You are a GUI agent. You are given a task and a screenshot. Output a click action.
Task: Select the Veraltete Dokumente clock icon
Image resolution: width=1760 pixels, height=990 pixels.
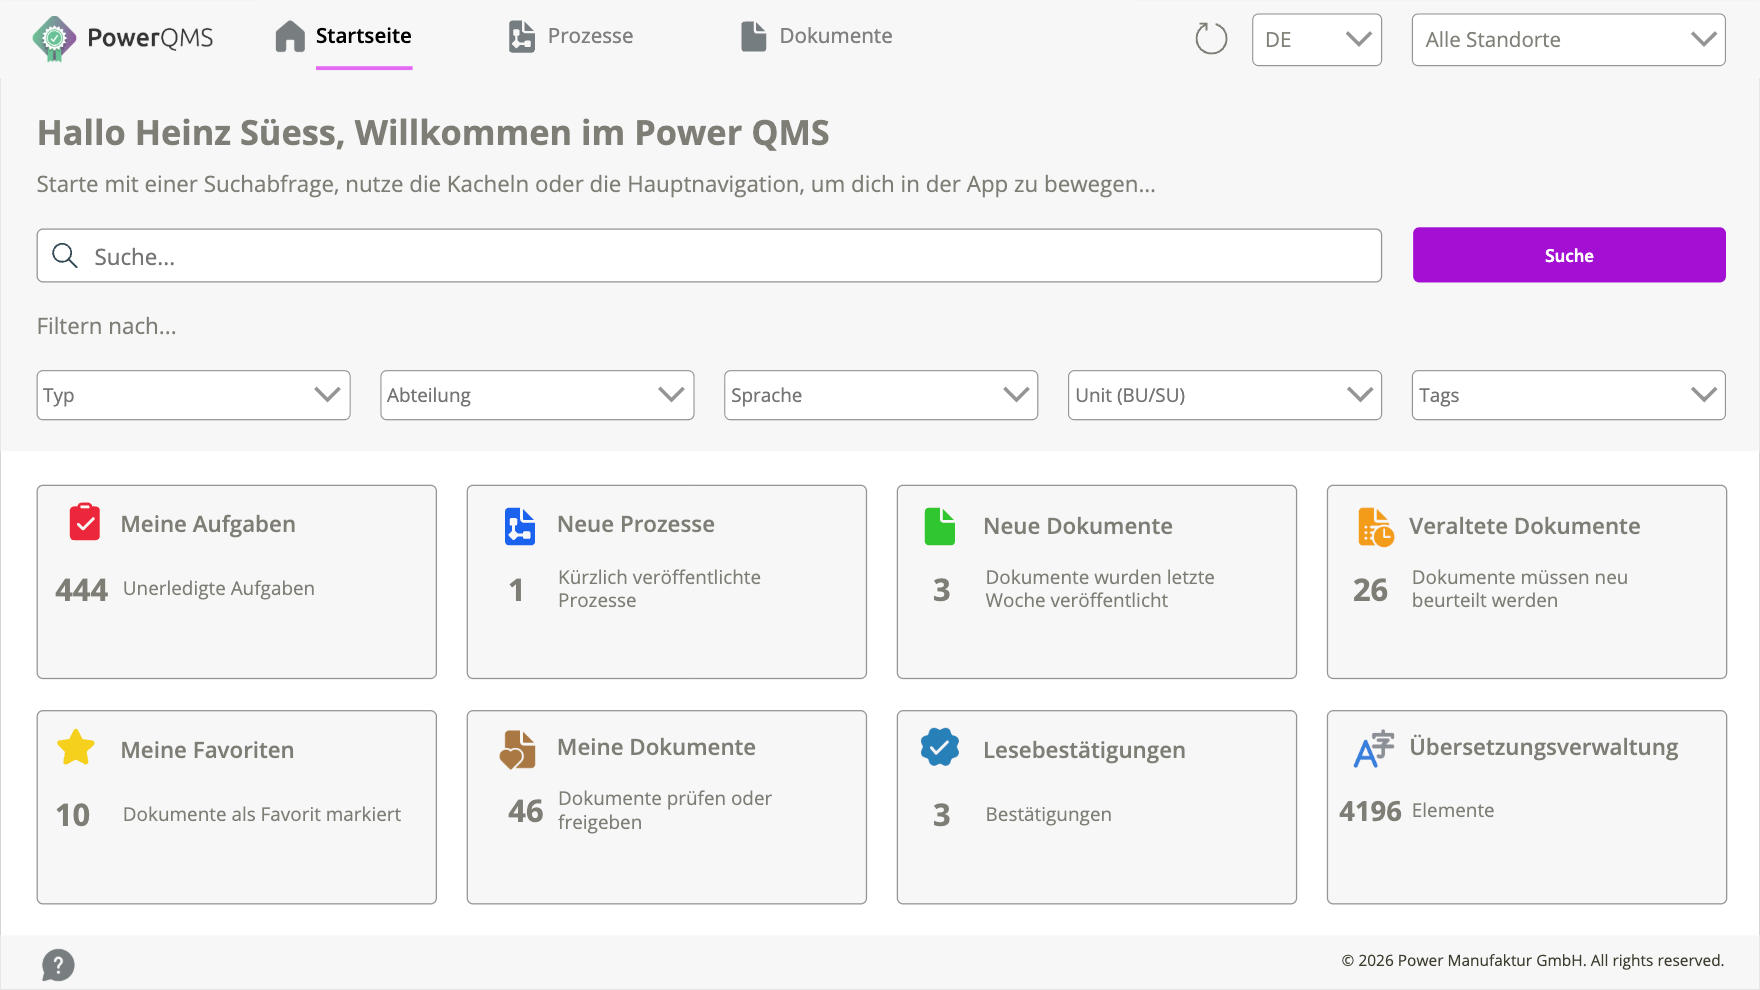1374,525
